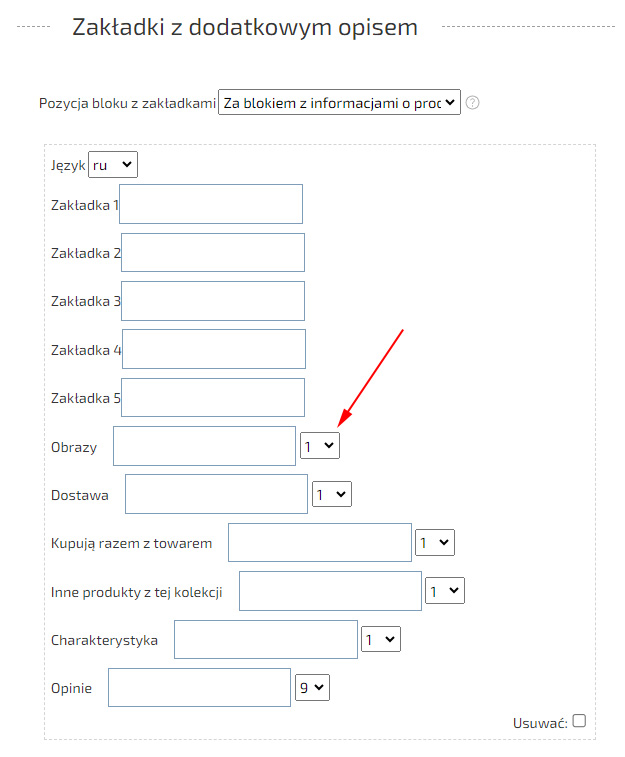Select the Zakładka 4 text box
This screenshot has height=757, width=625.
pos(214,349)
